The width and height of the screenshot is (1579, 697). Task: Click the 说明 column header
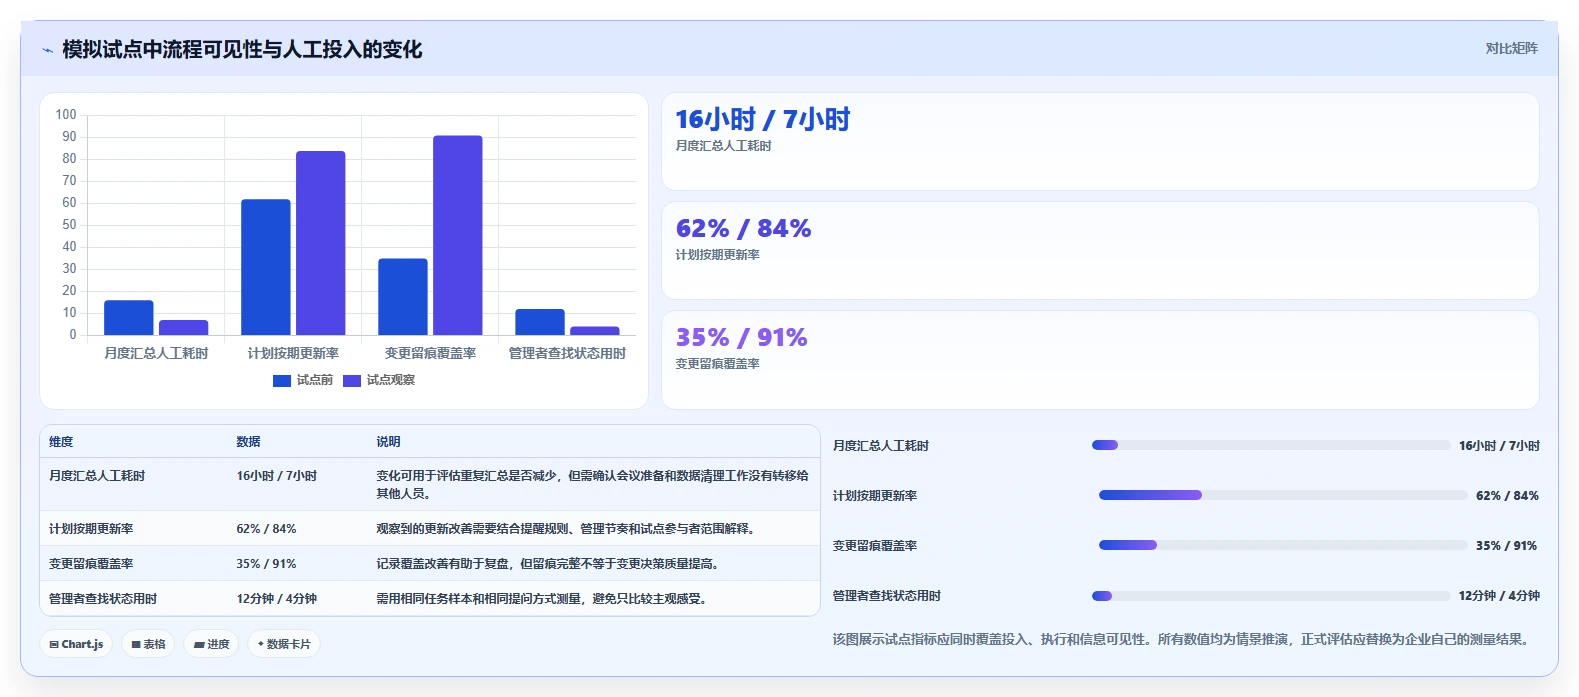click(388, 442)
